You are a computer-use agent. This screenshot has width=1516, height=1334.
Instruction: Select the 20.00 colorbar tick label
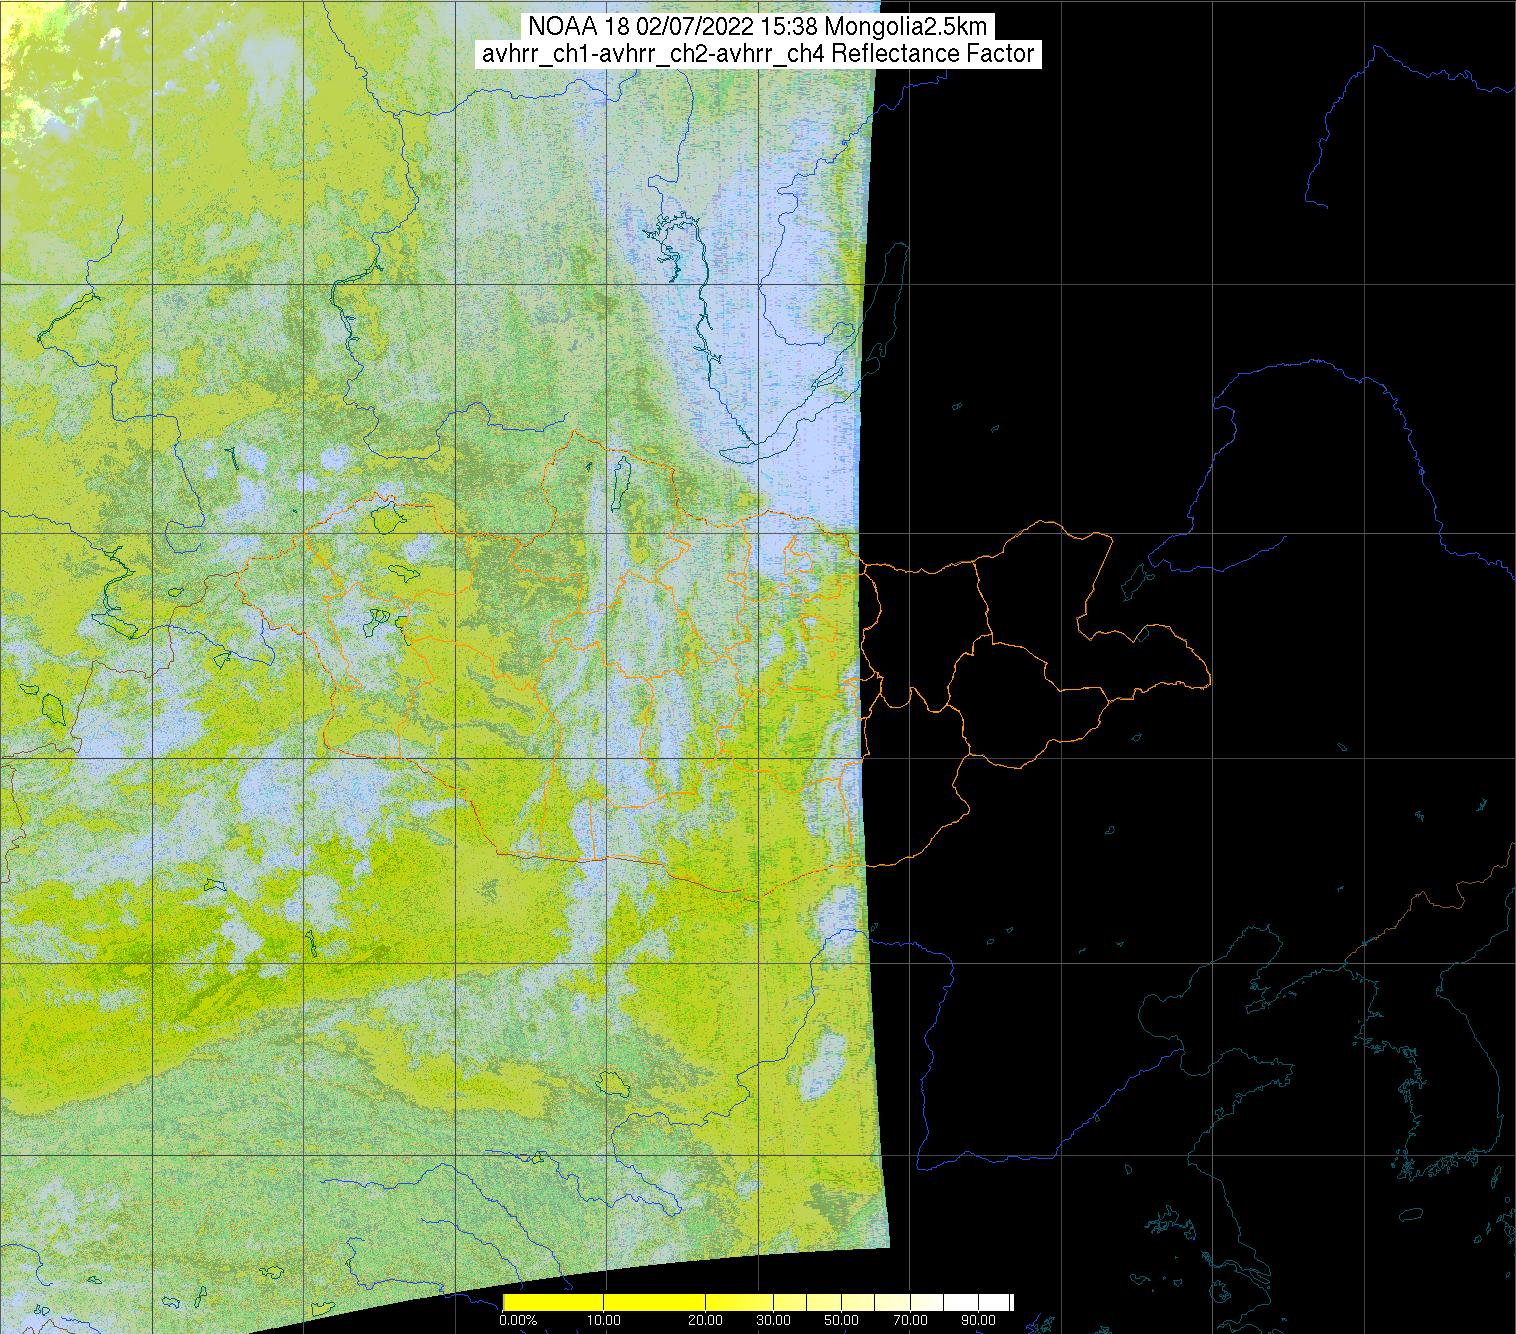(706, 1321)
